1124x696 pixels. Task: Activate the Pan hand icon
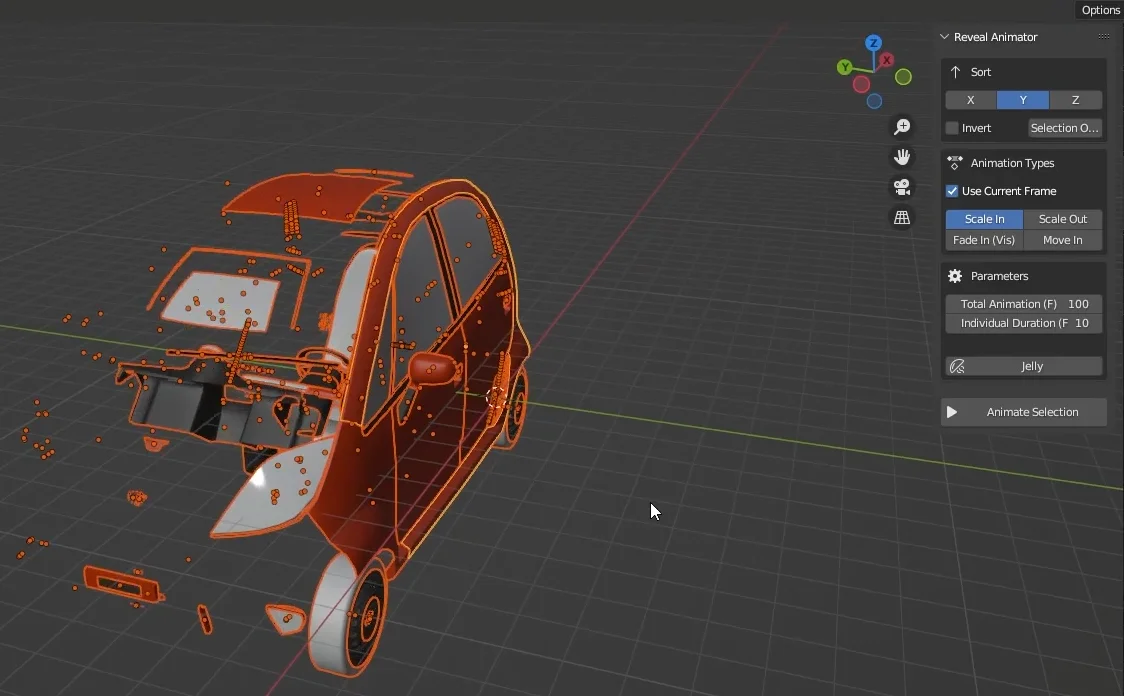click(x=902, y=156)
